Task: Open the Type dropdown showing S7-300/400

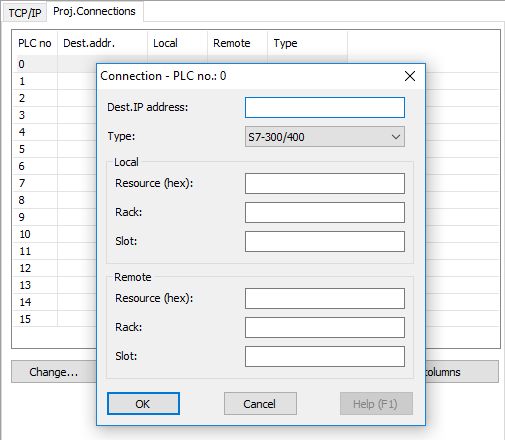Action: (325, 137)
